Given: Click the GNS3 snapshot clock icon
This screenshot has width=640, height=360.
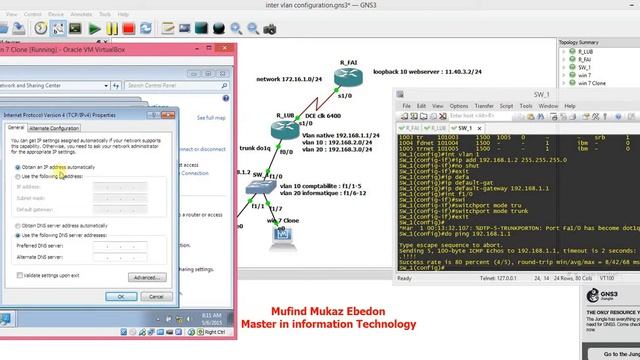Looking at the screenshot, I should click(40, 28).
